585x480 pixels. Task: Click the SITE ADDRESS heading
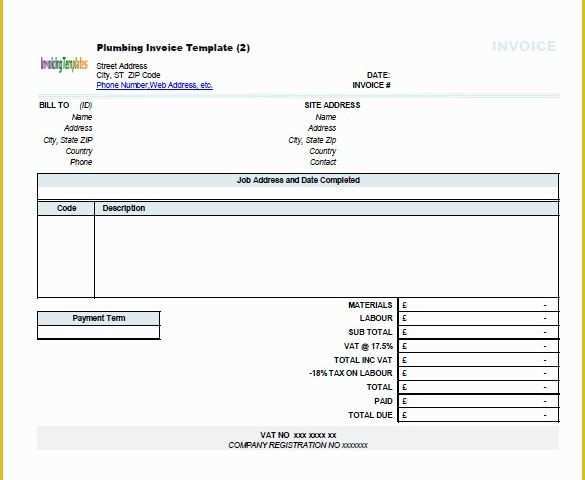pos(332,105)
